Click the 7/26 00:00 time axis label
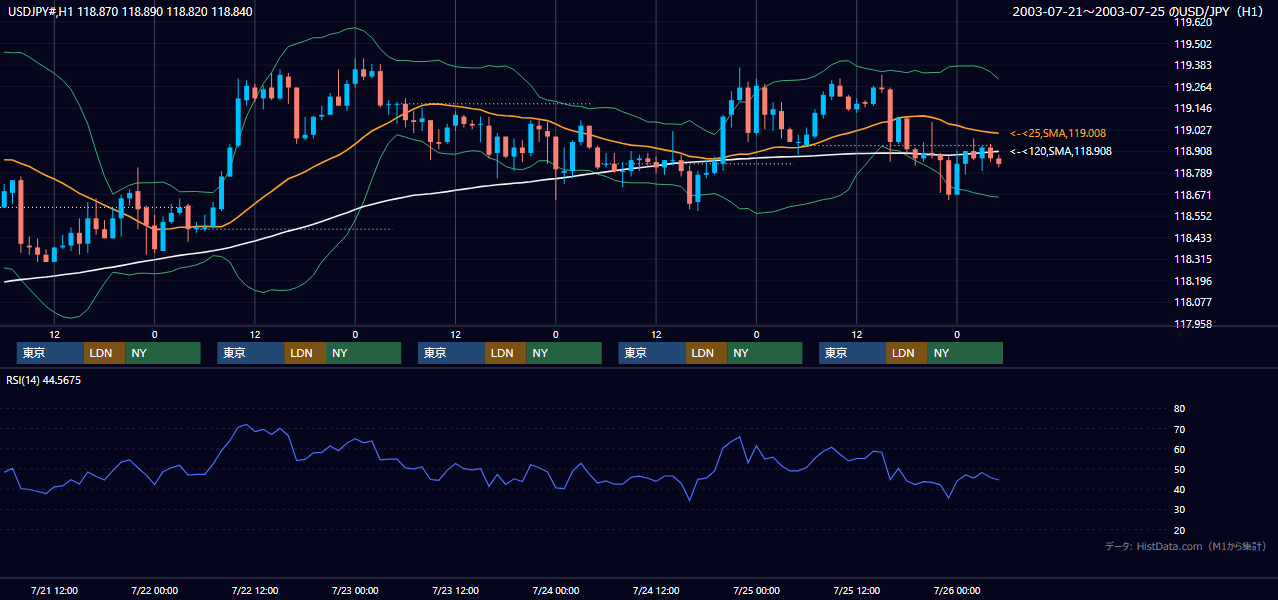The width and height of the screenshot is (1278, 600). (x=957, y=590)
